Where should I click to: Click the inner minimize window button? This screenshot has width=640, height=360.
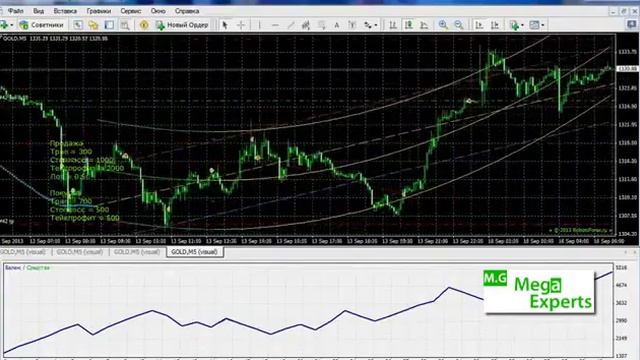pyautogui.click(x=613, y=12)
